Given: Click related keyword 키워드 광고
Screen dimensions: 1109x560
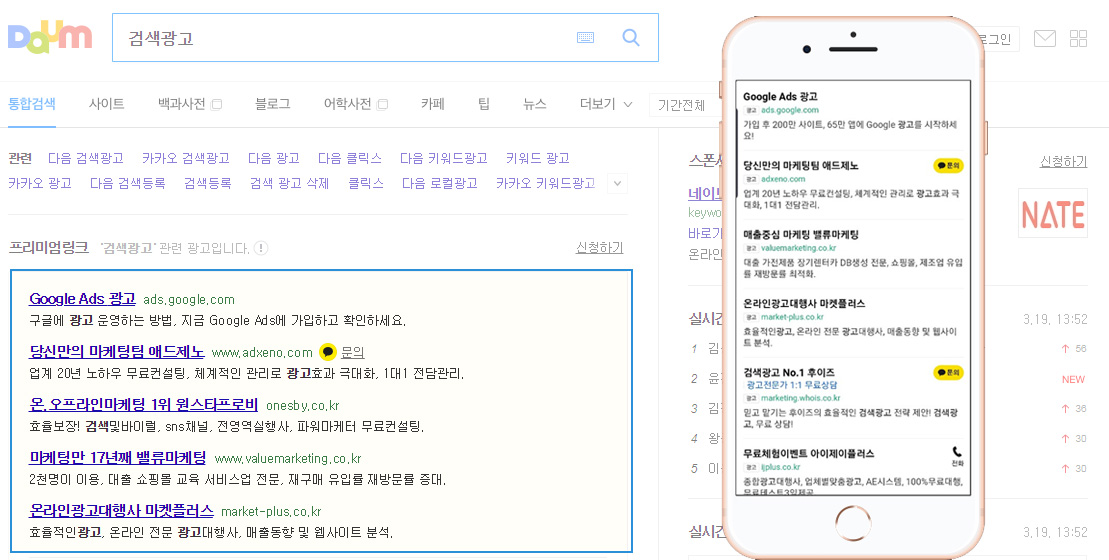Looking at the screenshot, I should 538,158.
